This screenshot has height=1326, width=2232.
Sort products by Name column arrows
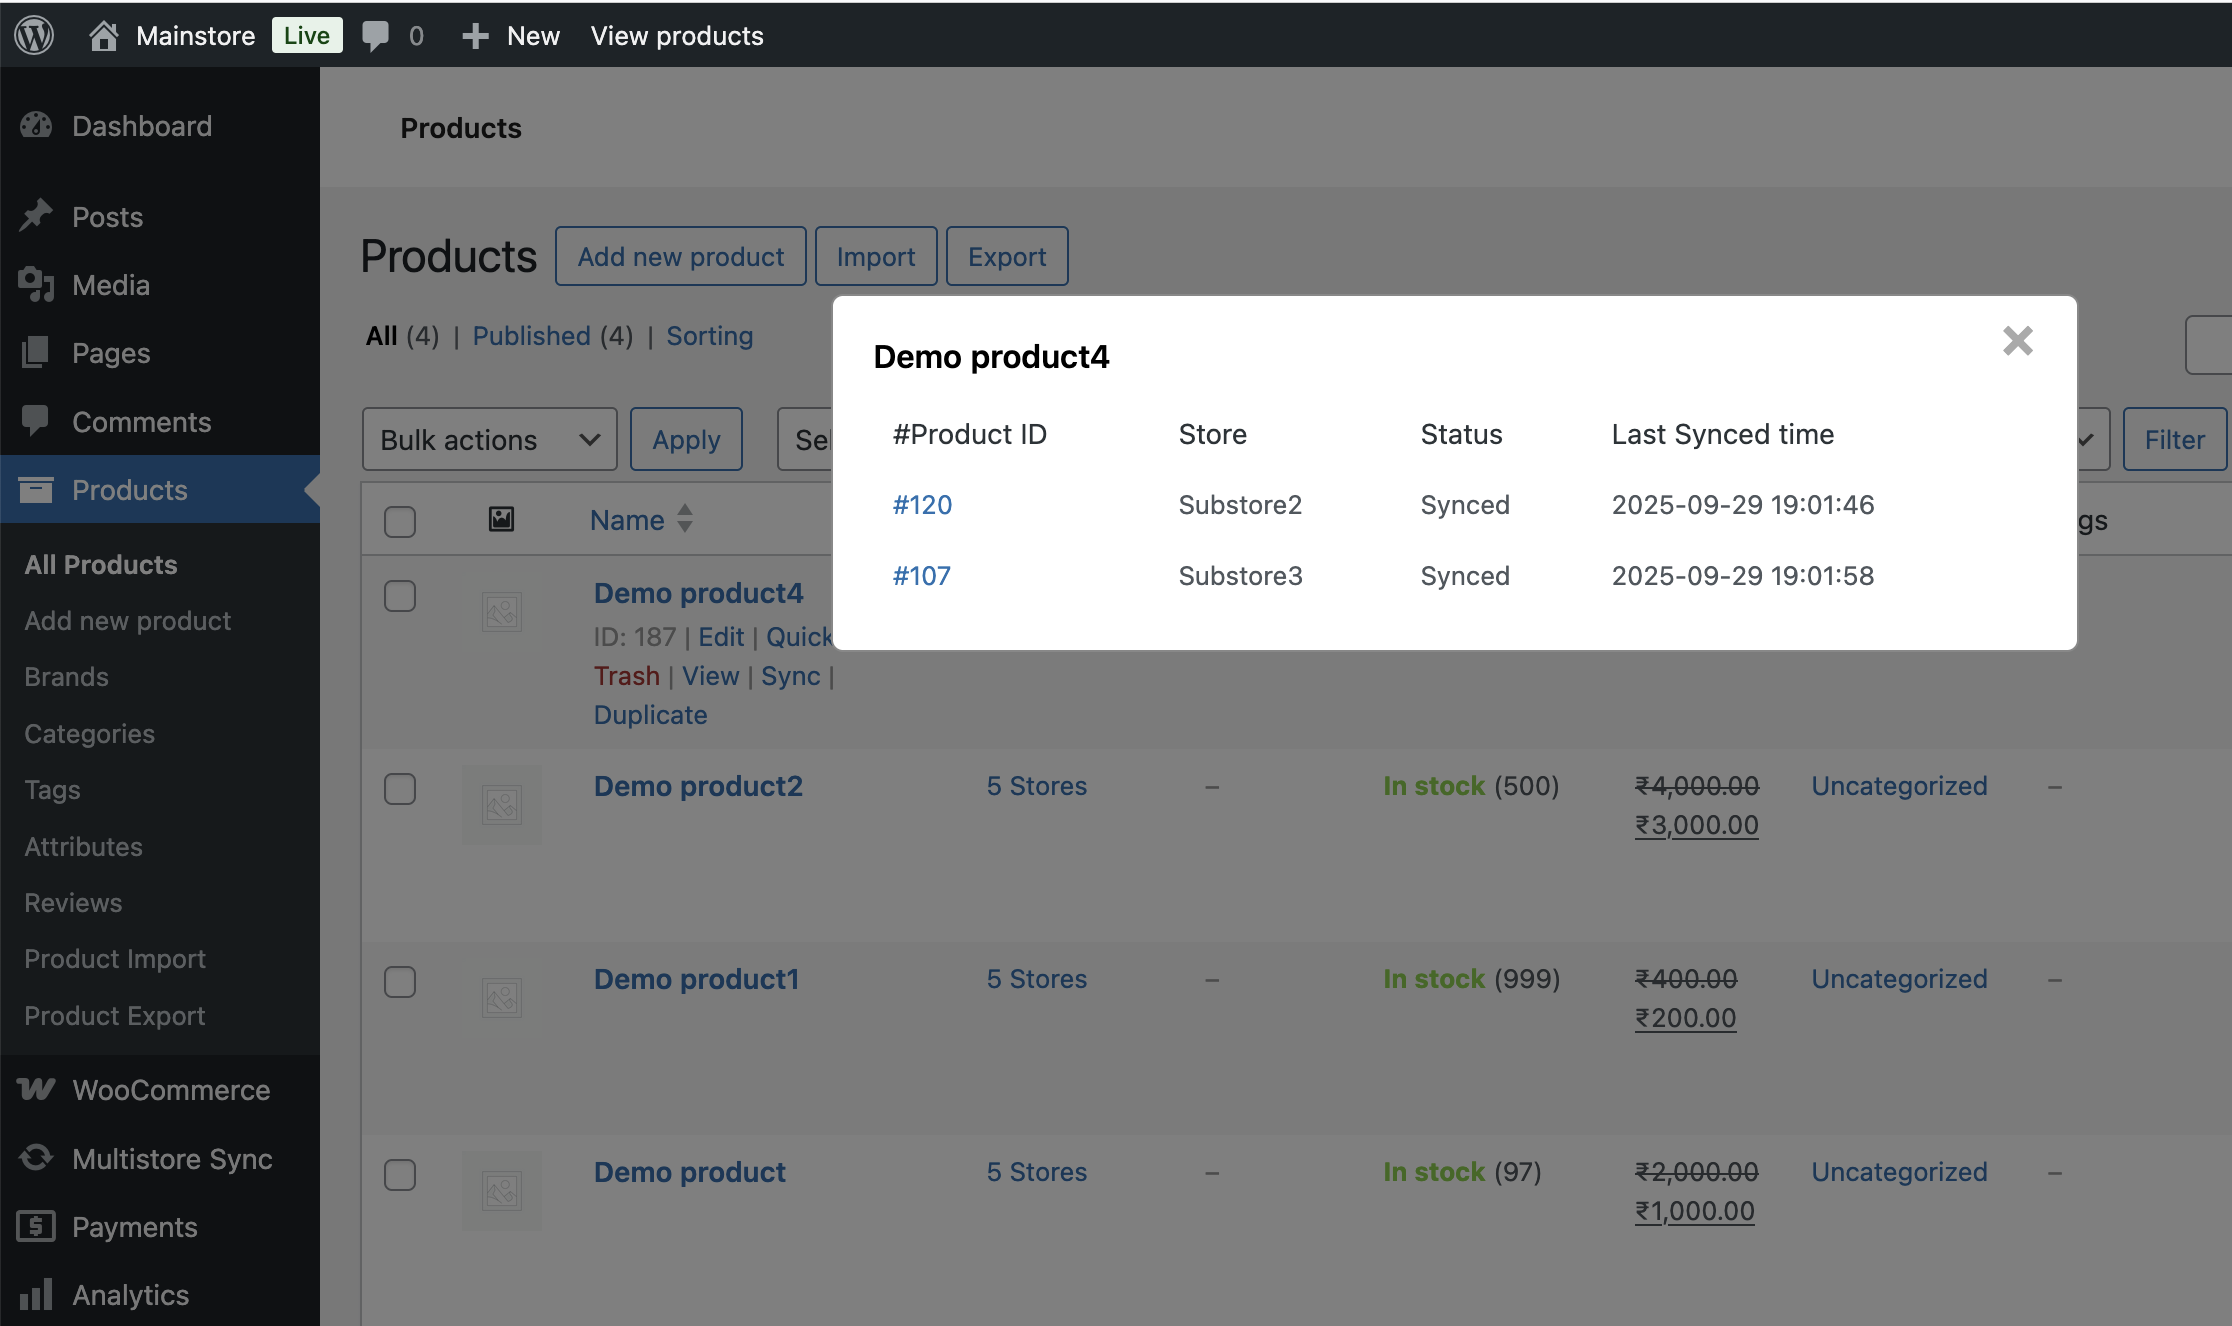(685, 518)
